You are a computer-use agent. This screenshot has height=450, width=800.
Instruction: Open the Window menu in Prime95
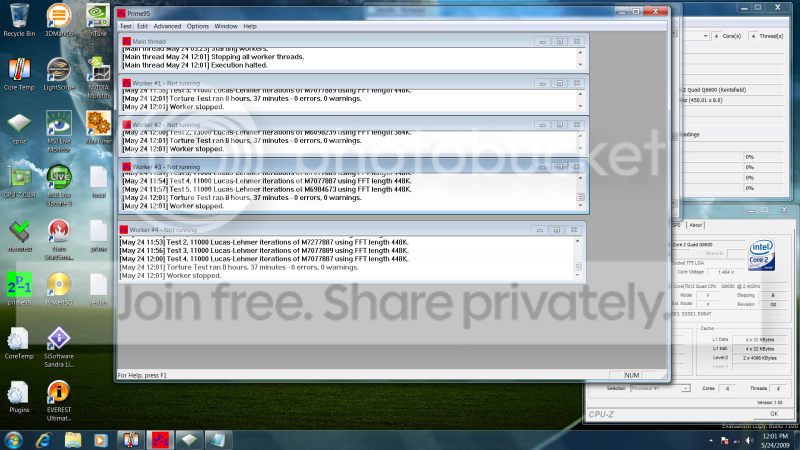point(226,26)
